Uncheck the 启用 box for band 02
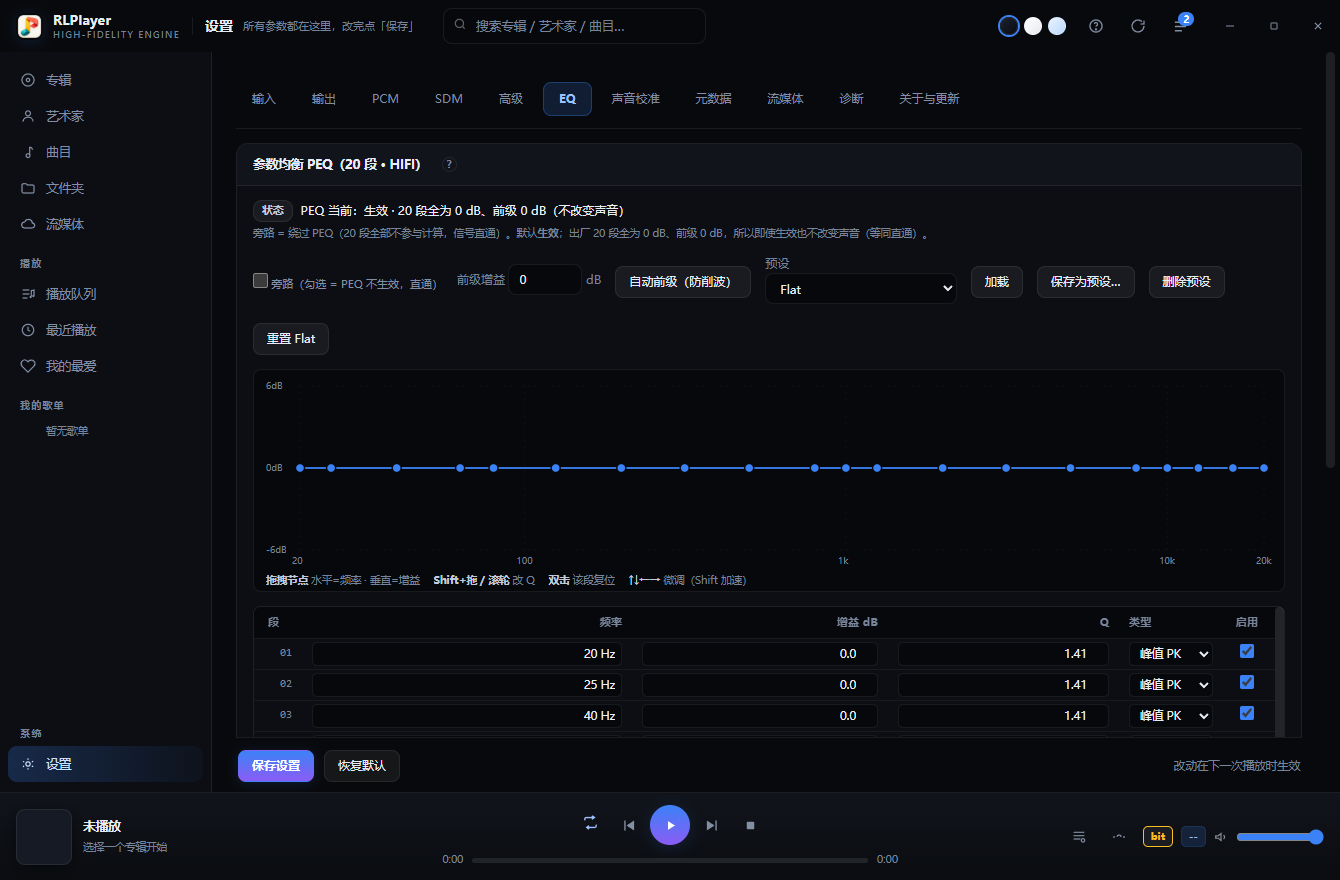This screenshot has width=1340, height=880. point(1246,682)
